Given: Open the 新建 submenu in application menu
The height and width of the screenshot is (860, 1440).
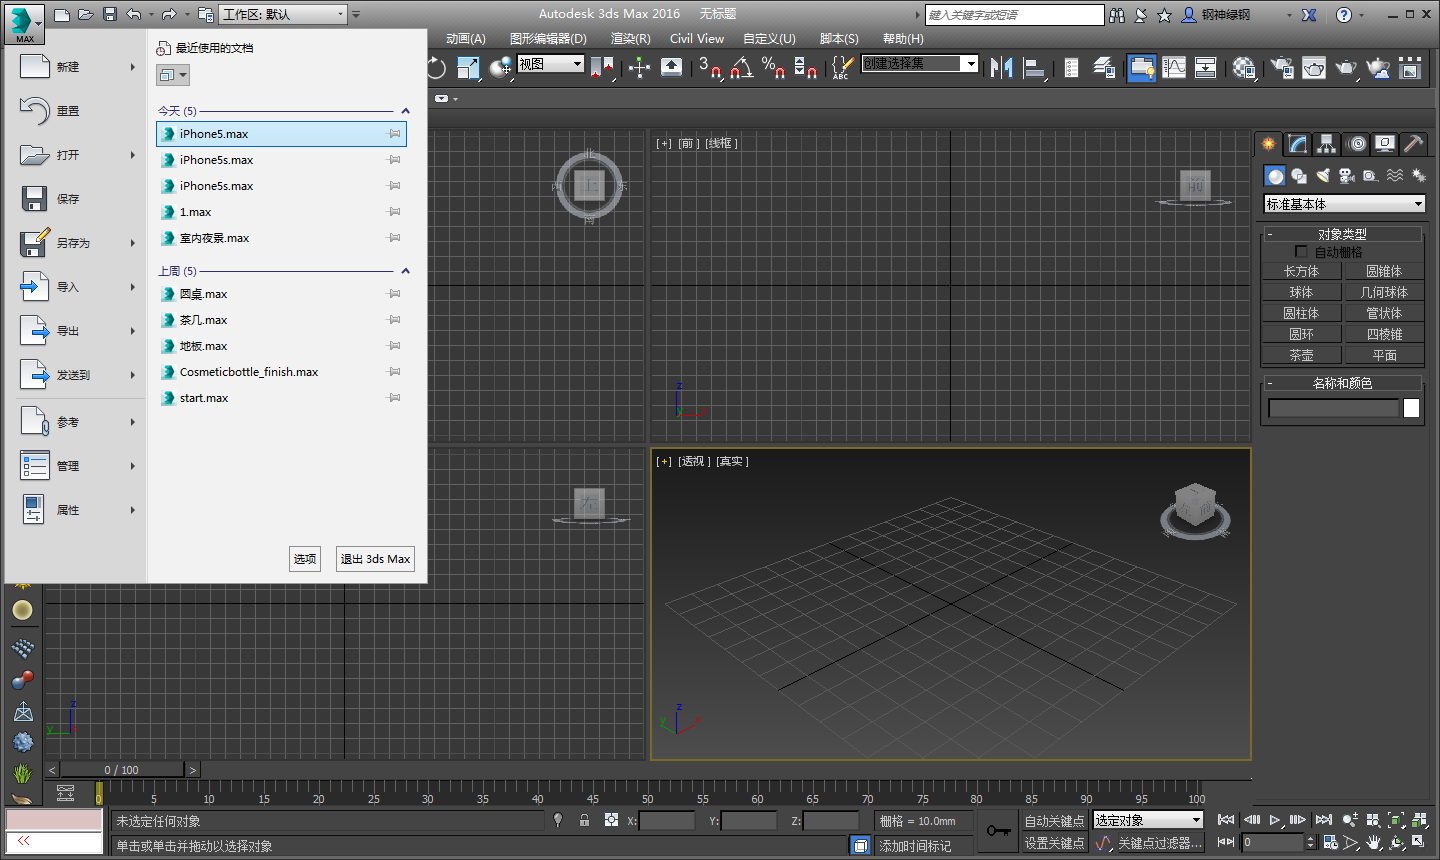Looking at the screenshot, I should [77, 67].
